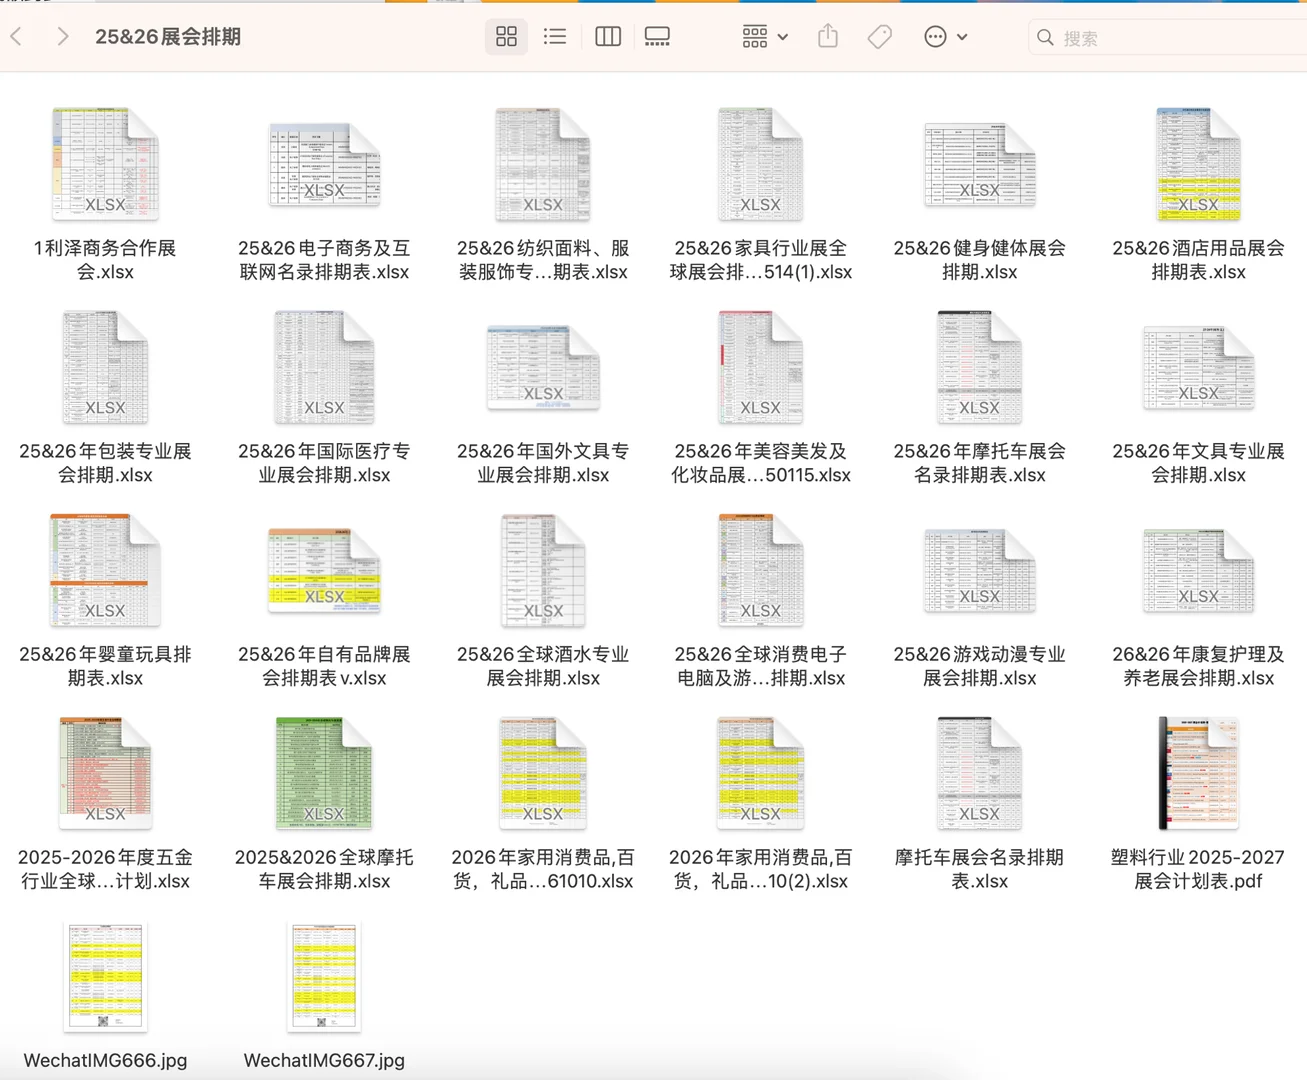The image size is (1307, 1080).
Task: Select the 25&26健身健体展会排期.xlsx file
Action: [x=979, y=165]
